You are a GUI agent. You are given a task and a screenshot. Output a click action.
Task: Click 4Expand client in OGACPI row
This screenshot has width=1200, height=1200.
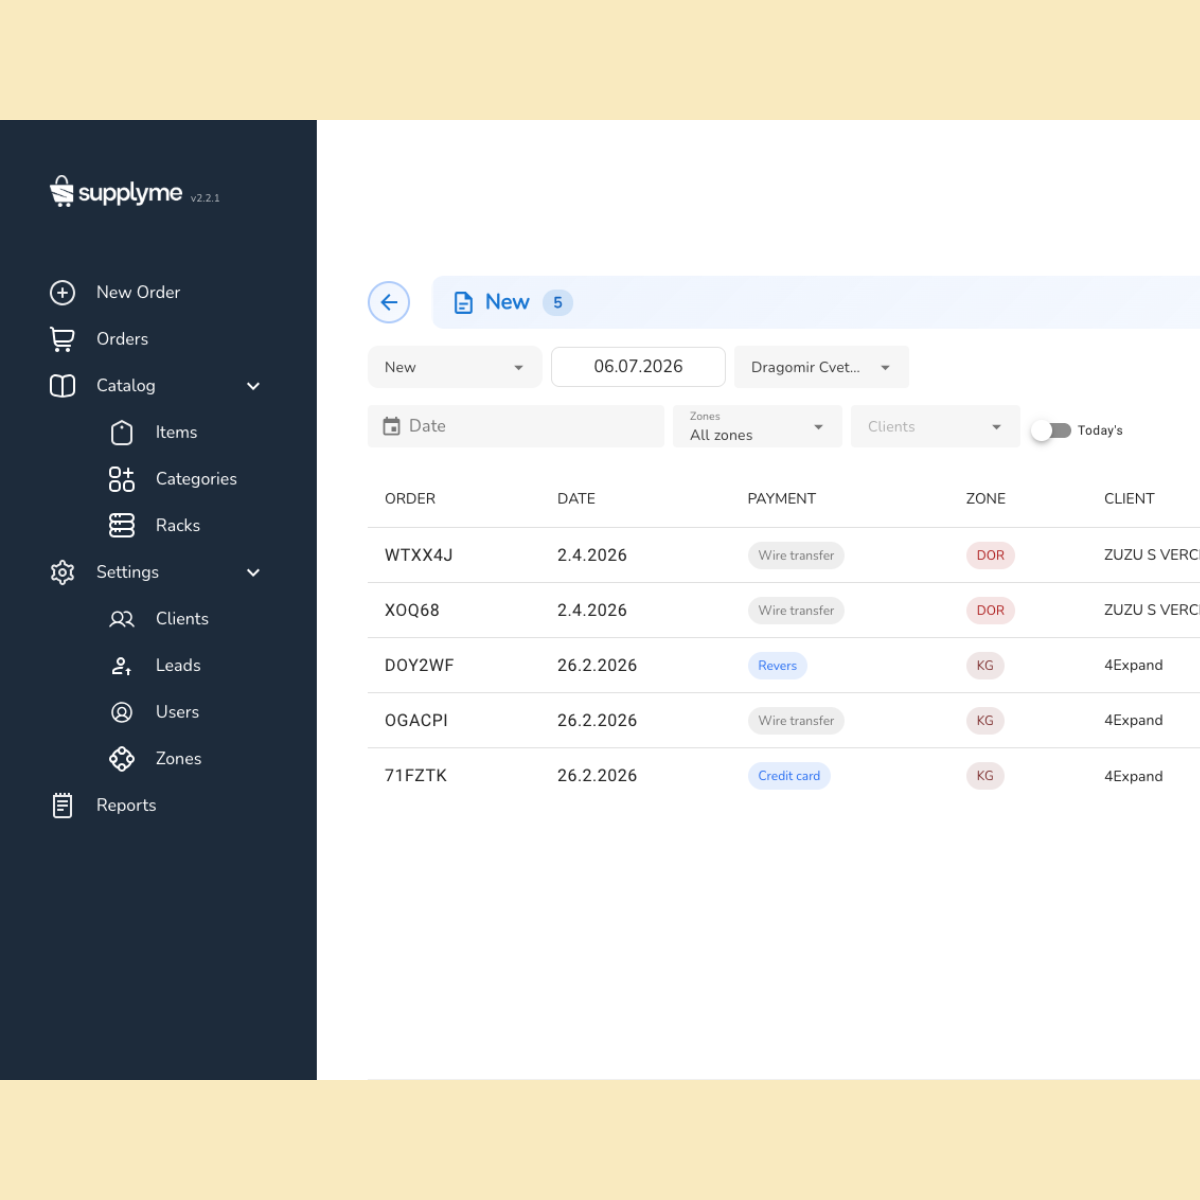(1133, 720)
